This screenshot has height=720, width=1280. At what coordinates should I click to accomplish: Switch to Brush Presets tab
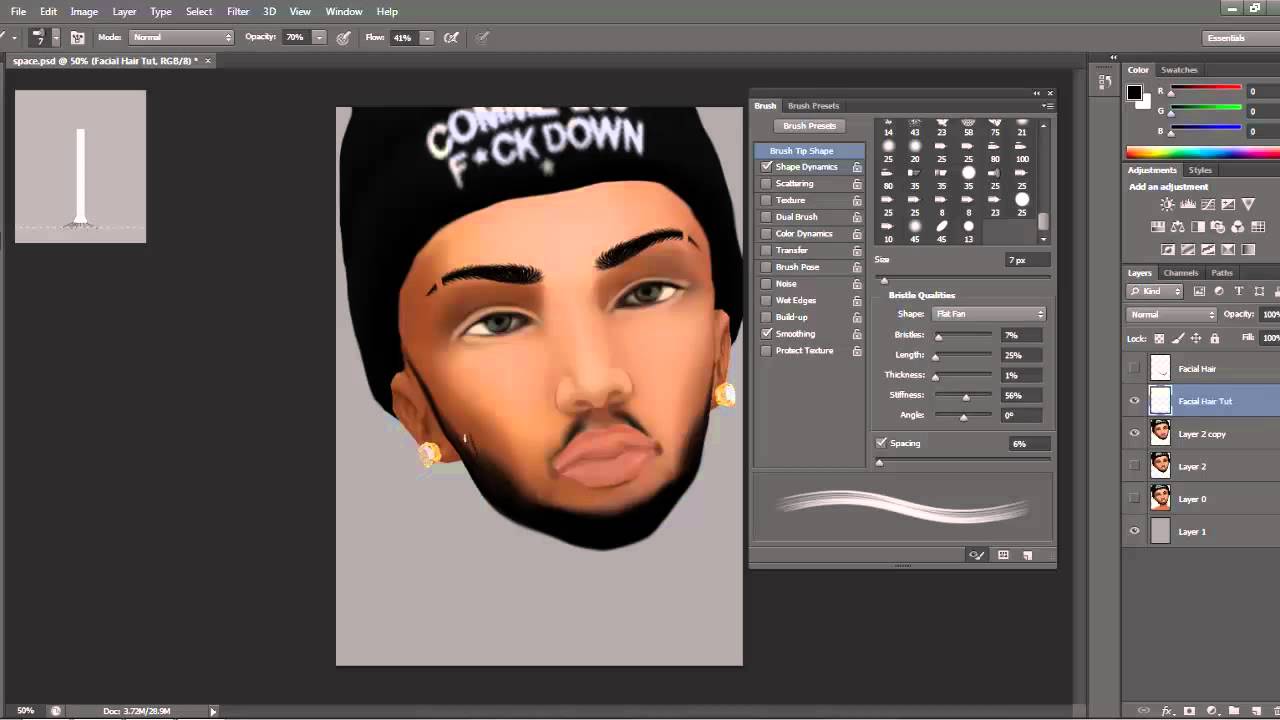click(x=813, y=105)
